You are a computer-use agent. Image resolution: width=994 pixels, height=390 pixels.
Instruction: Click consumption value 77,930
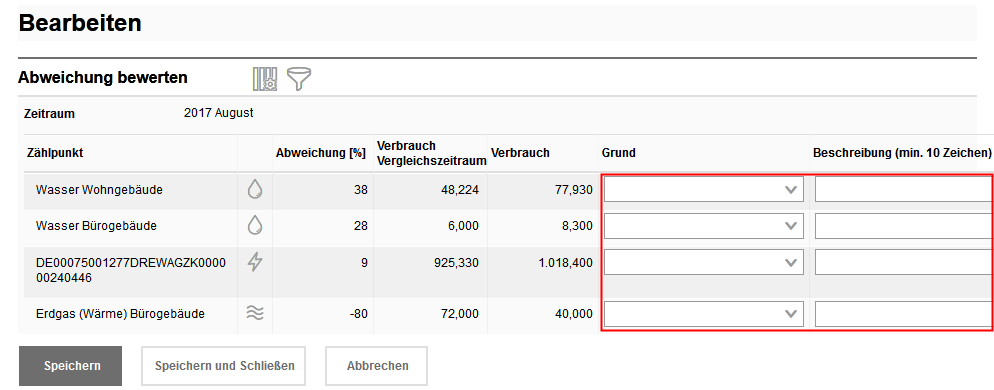pos(574,190)
